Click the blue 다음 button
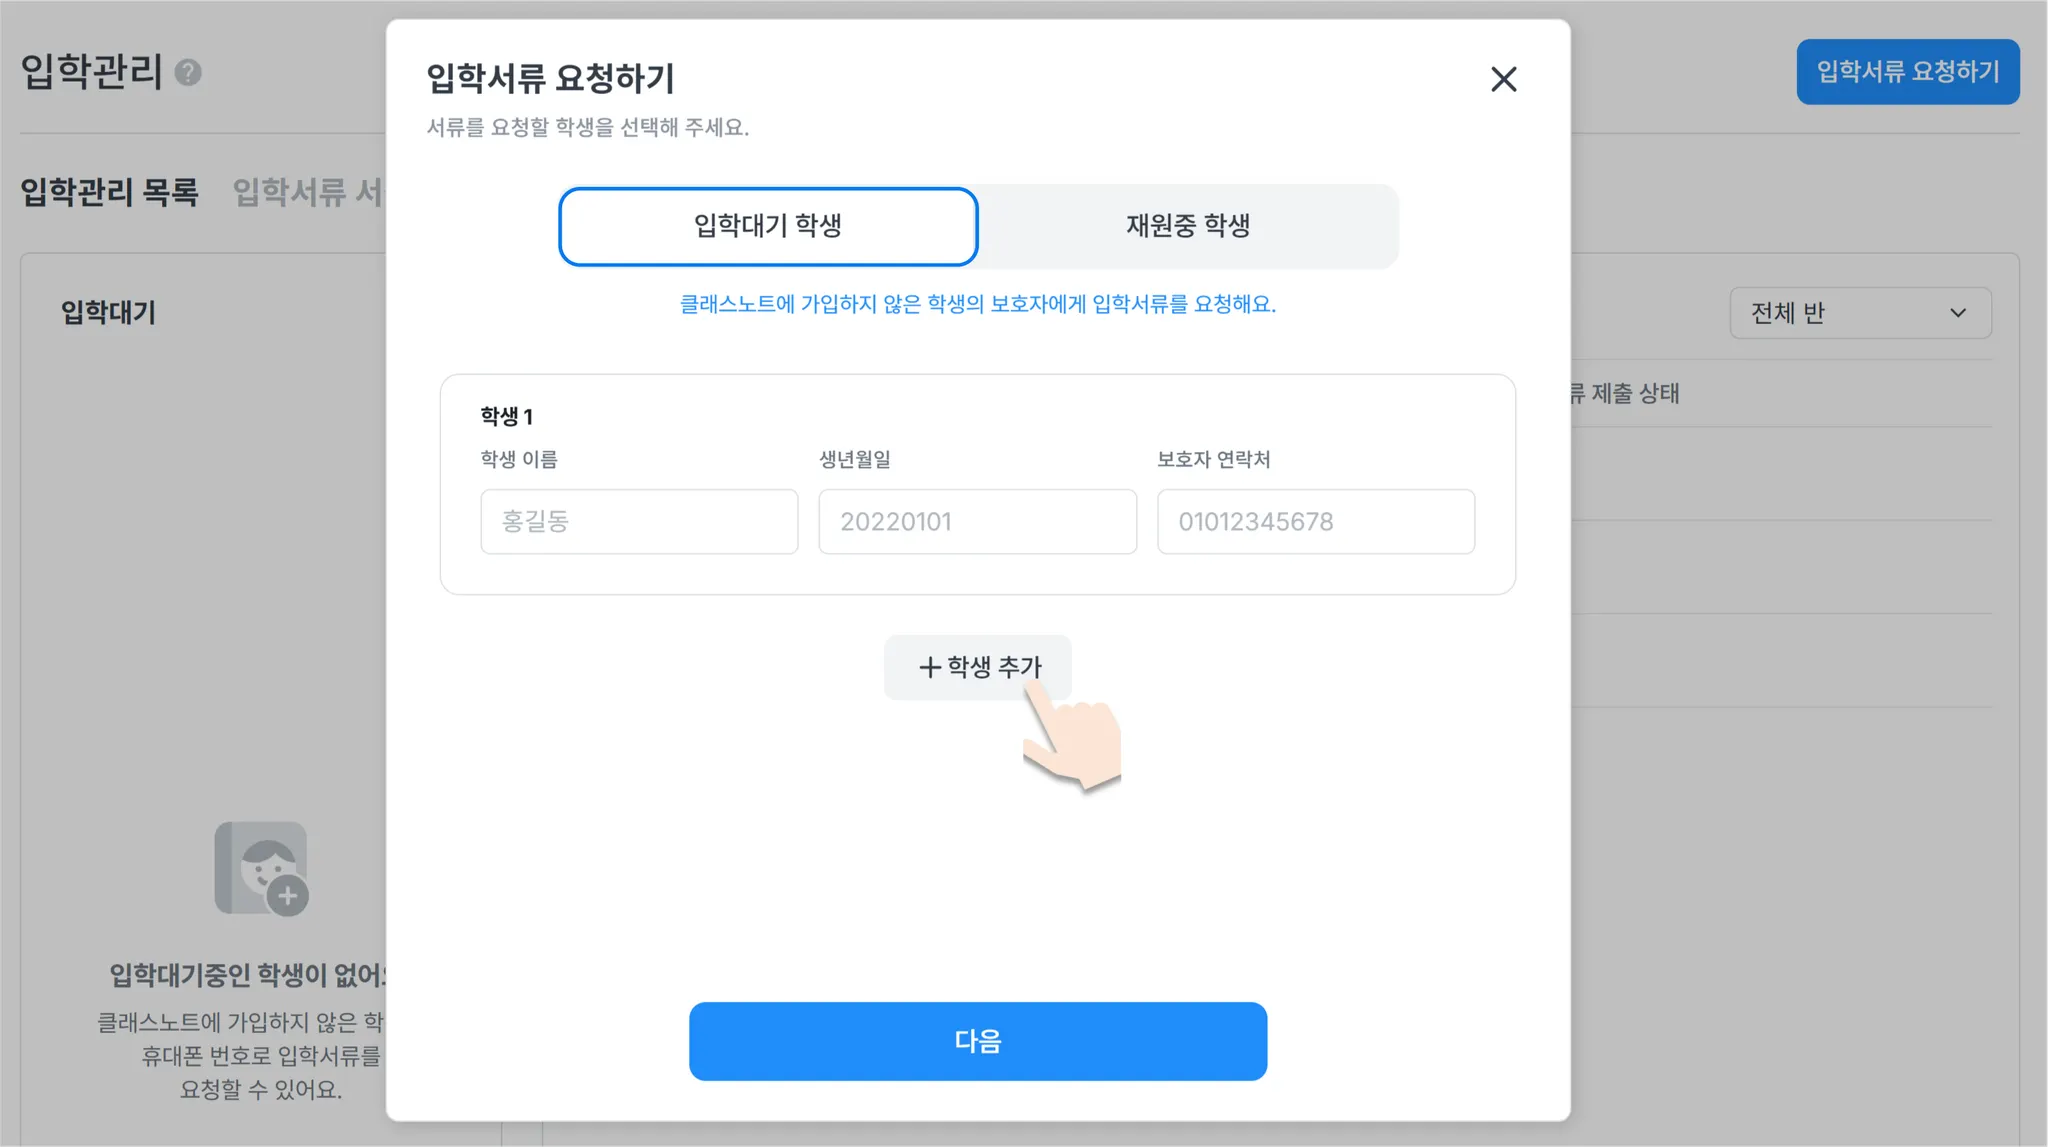The image size is (2048, 1147). click(977, 1041)
